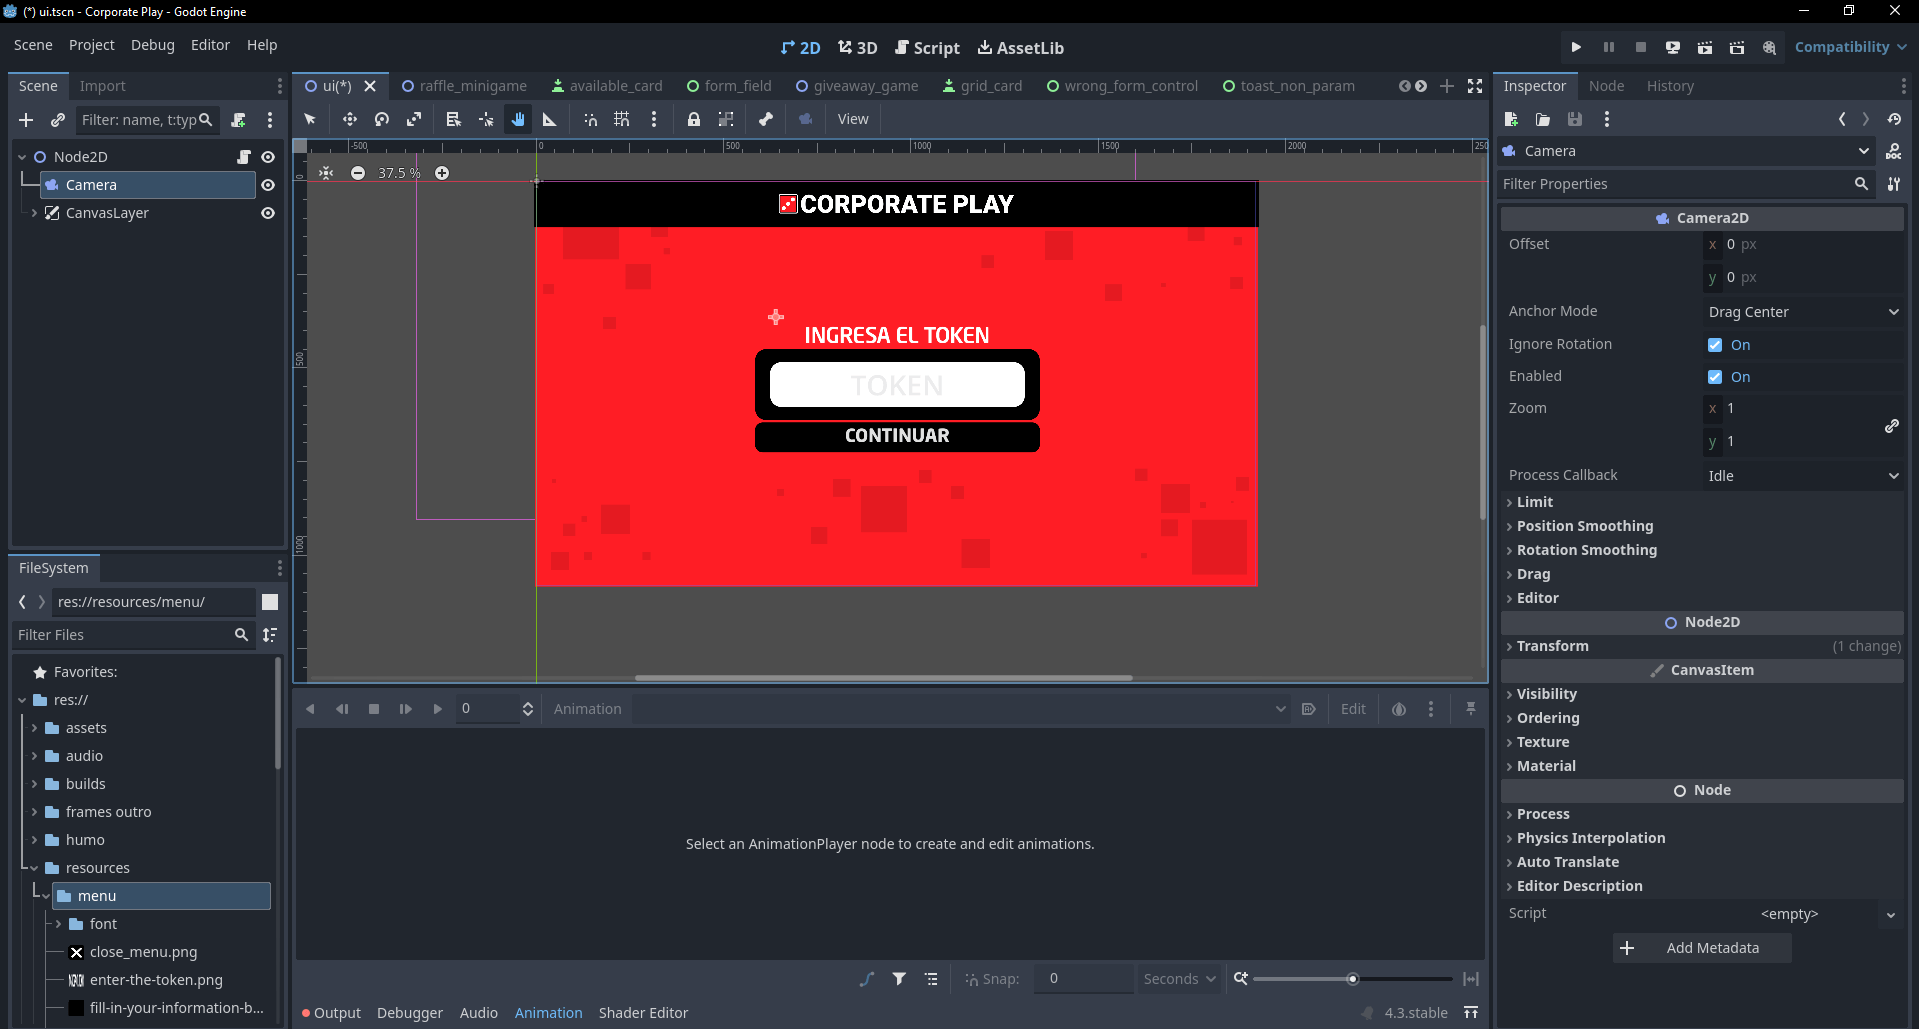Adjust the timeline zoom slider
The image size is (1919, 1029).
[1351, 979]
